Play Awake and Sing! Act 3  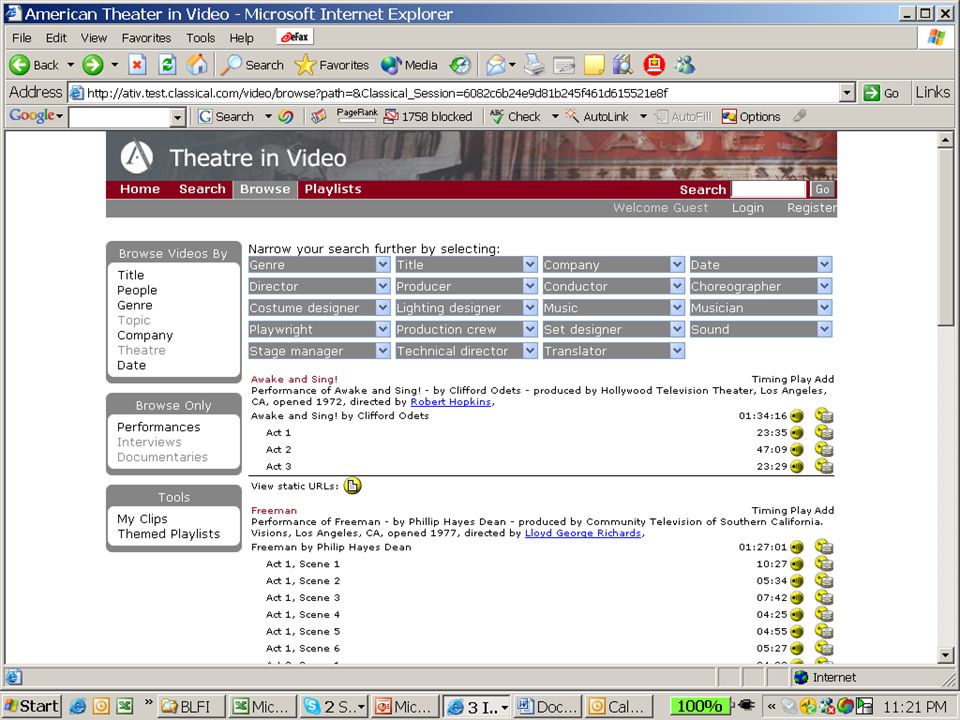(797, 467)
